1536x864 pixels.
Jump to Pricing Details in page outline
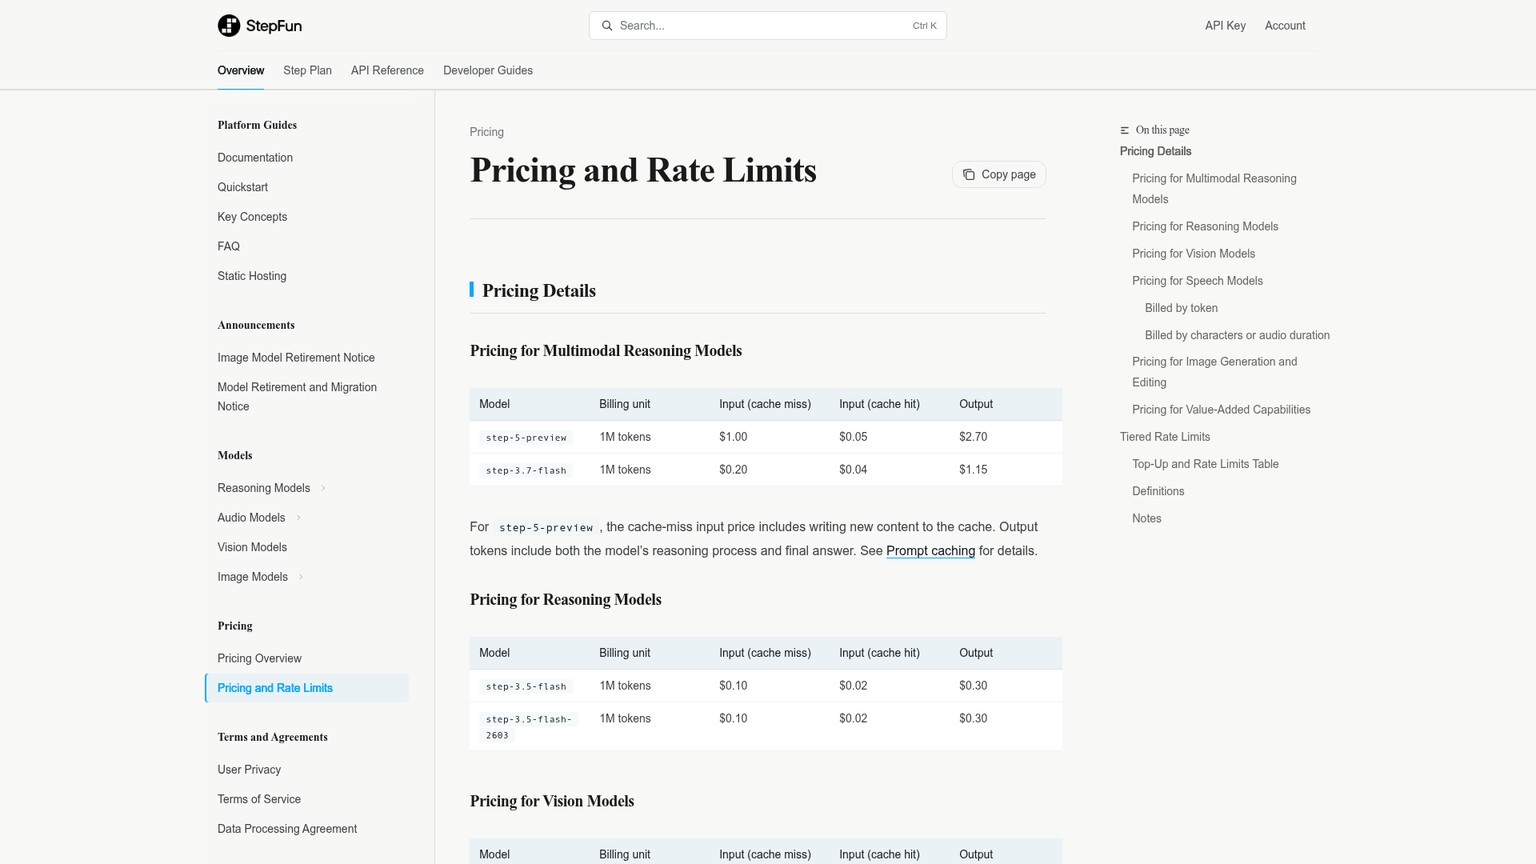pyautogui.click(x=1155, y=152)
